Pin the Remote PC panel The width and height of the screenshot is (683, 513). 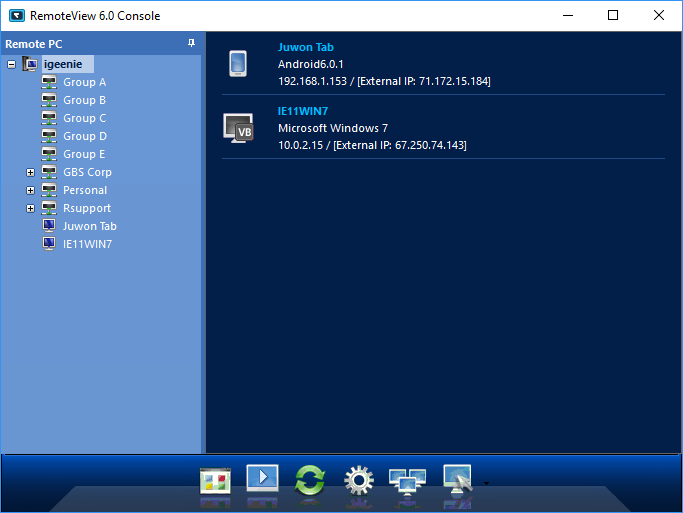click(191, 43)
